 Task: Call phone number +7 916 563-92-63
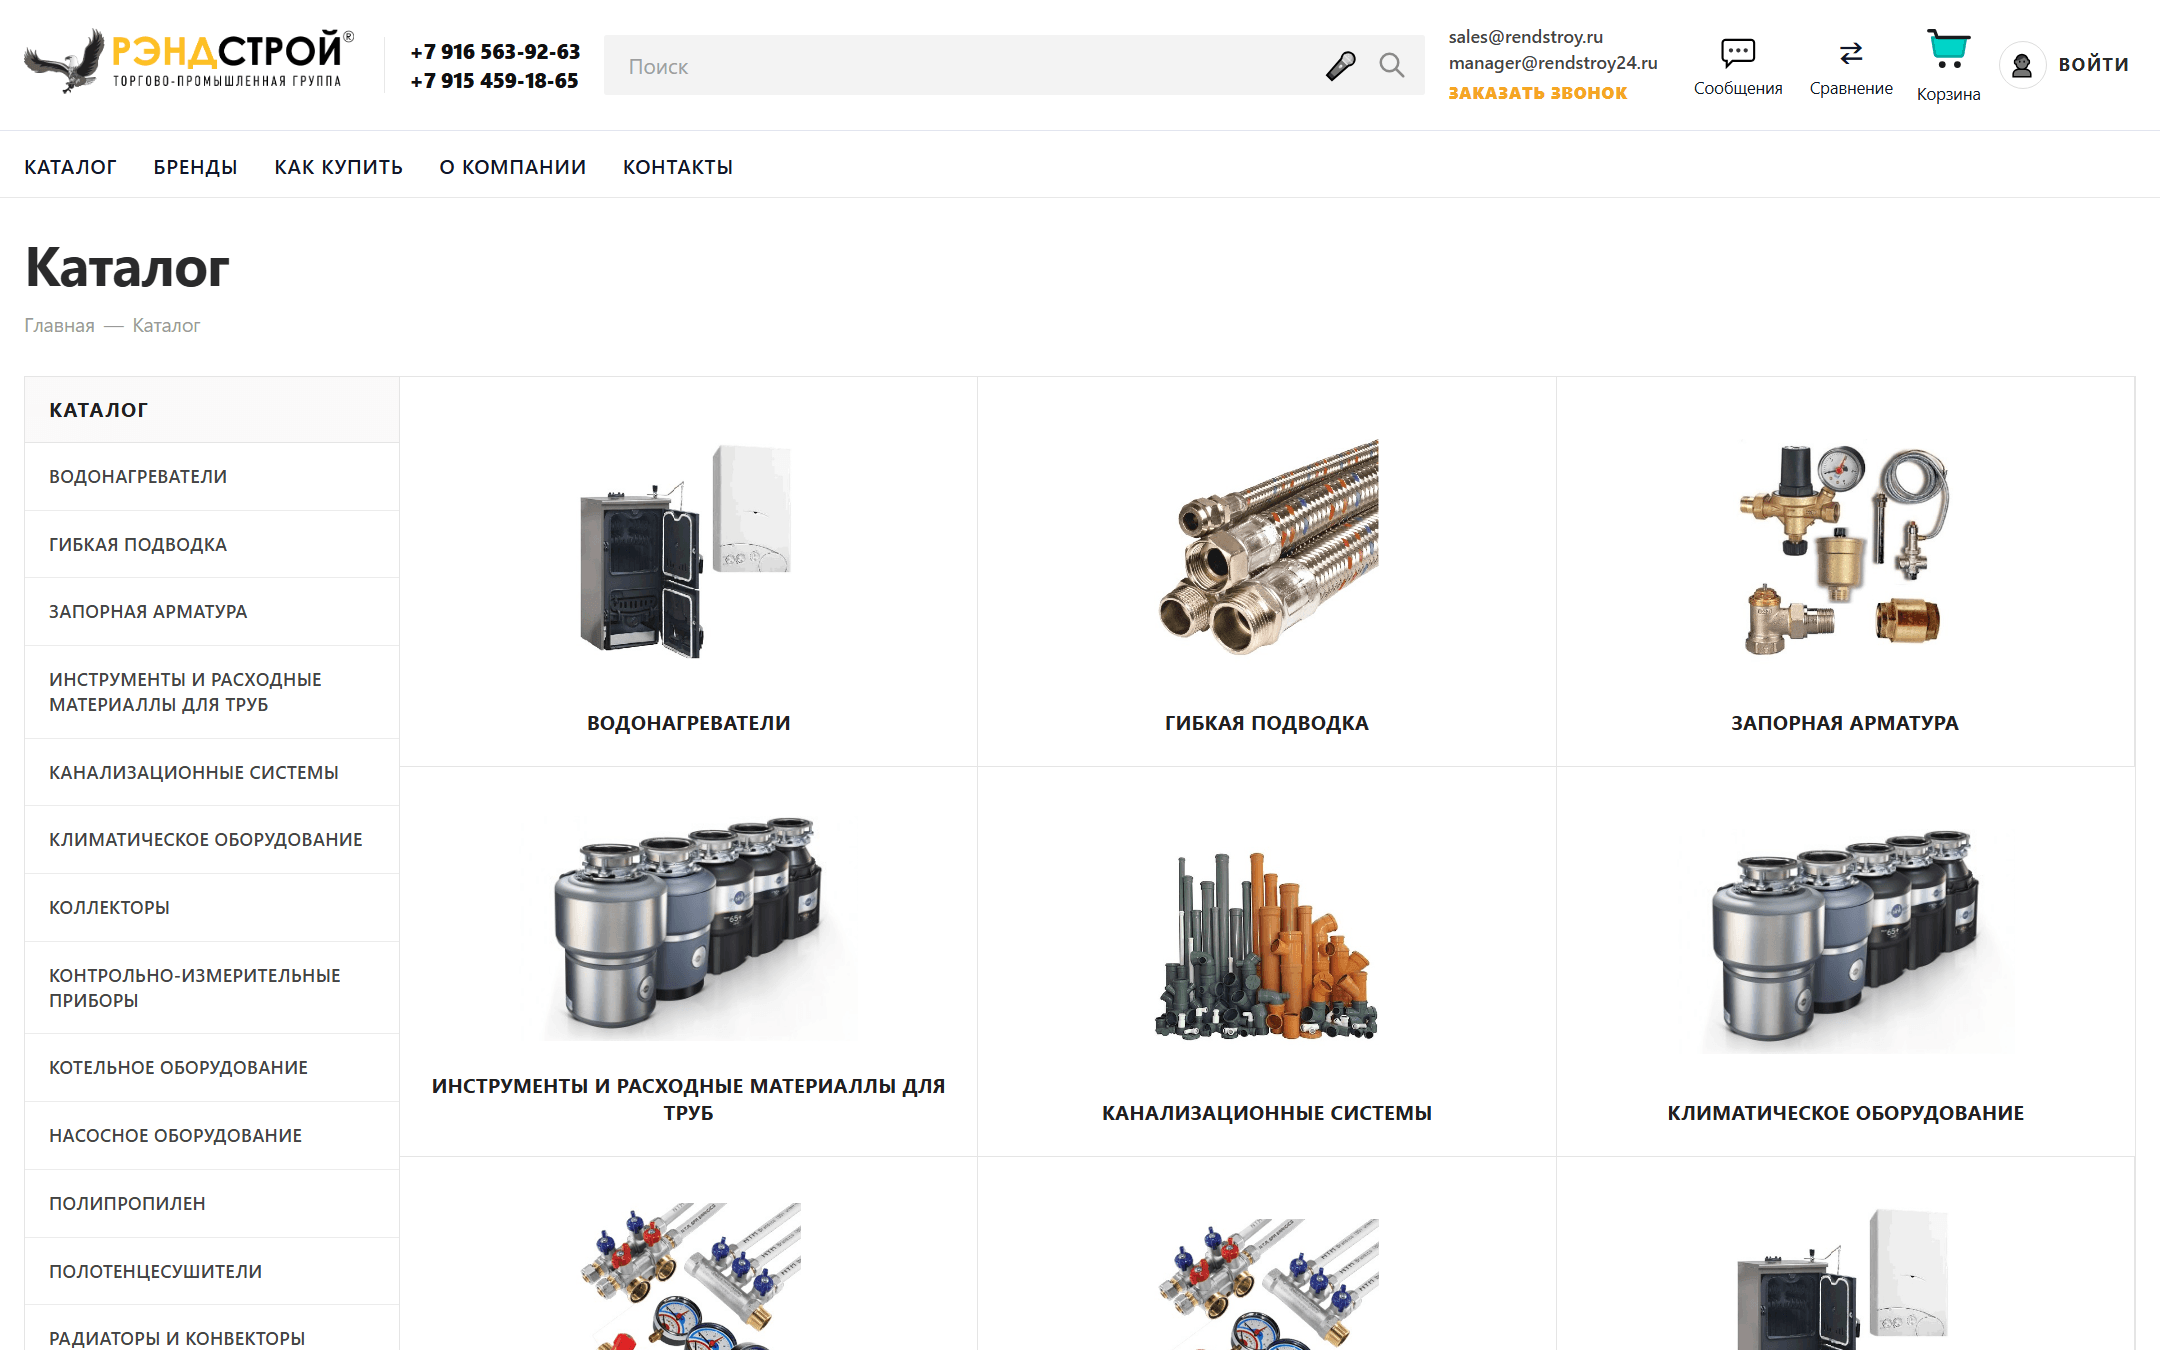coord(495,52)
